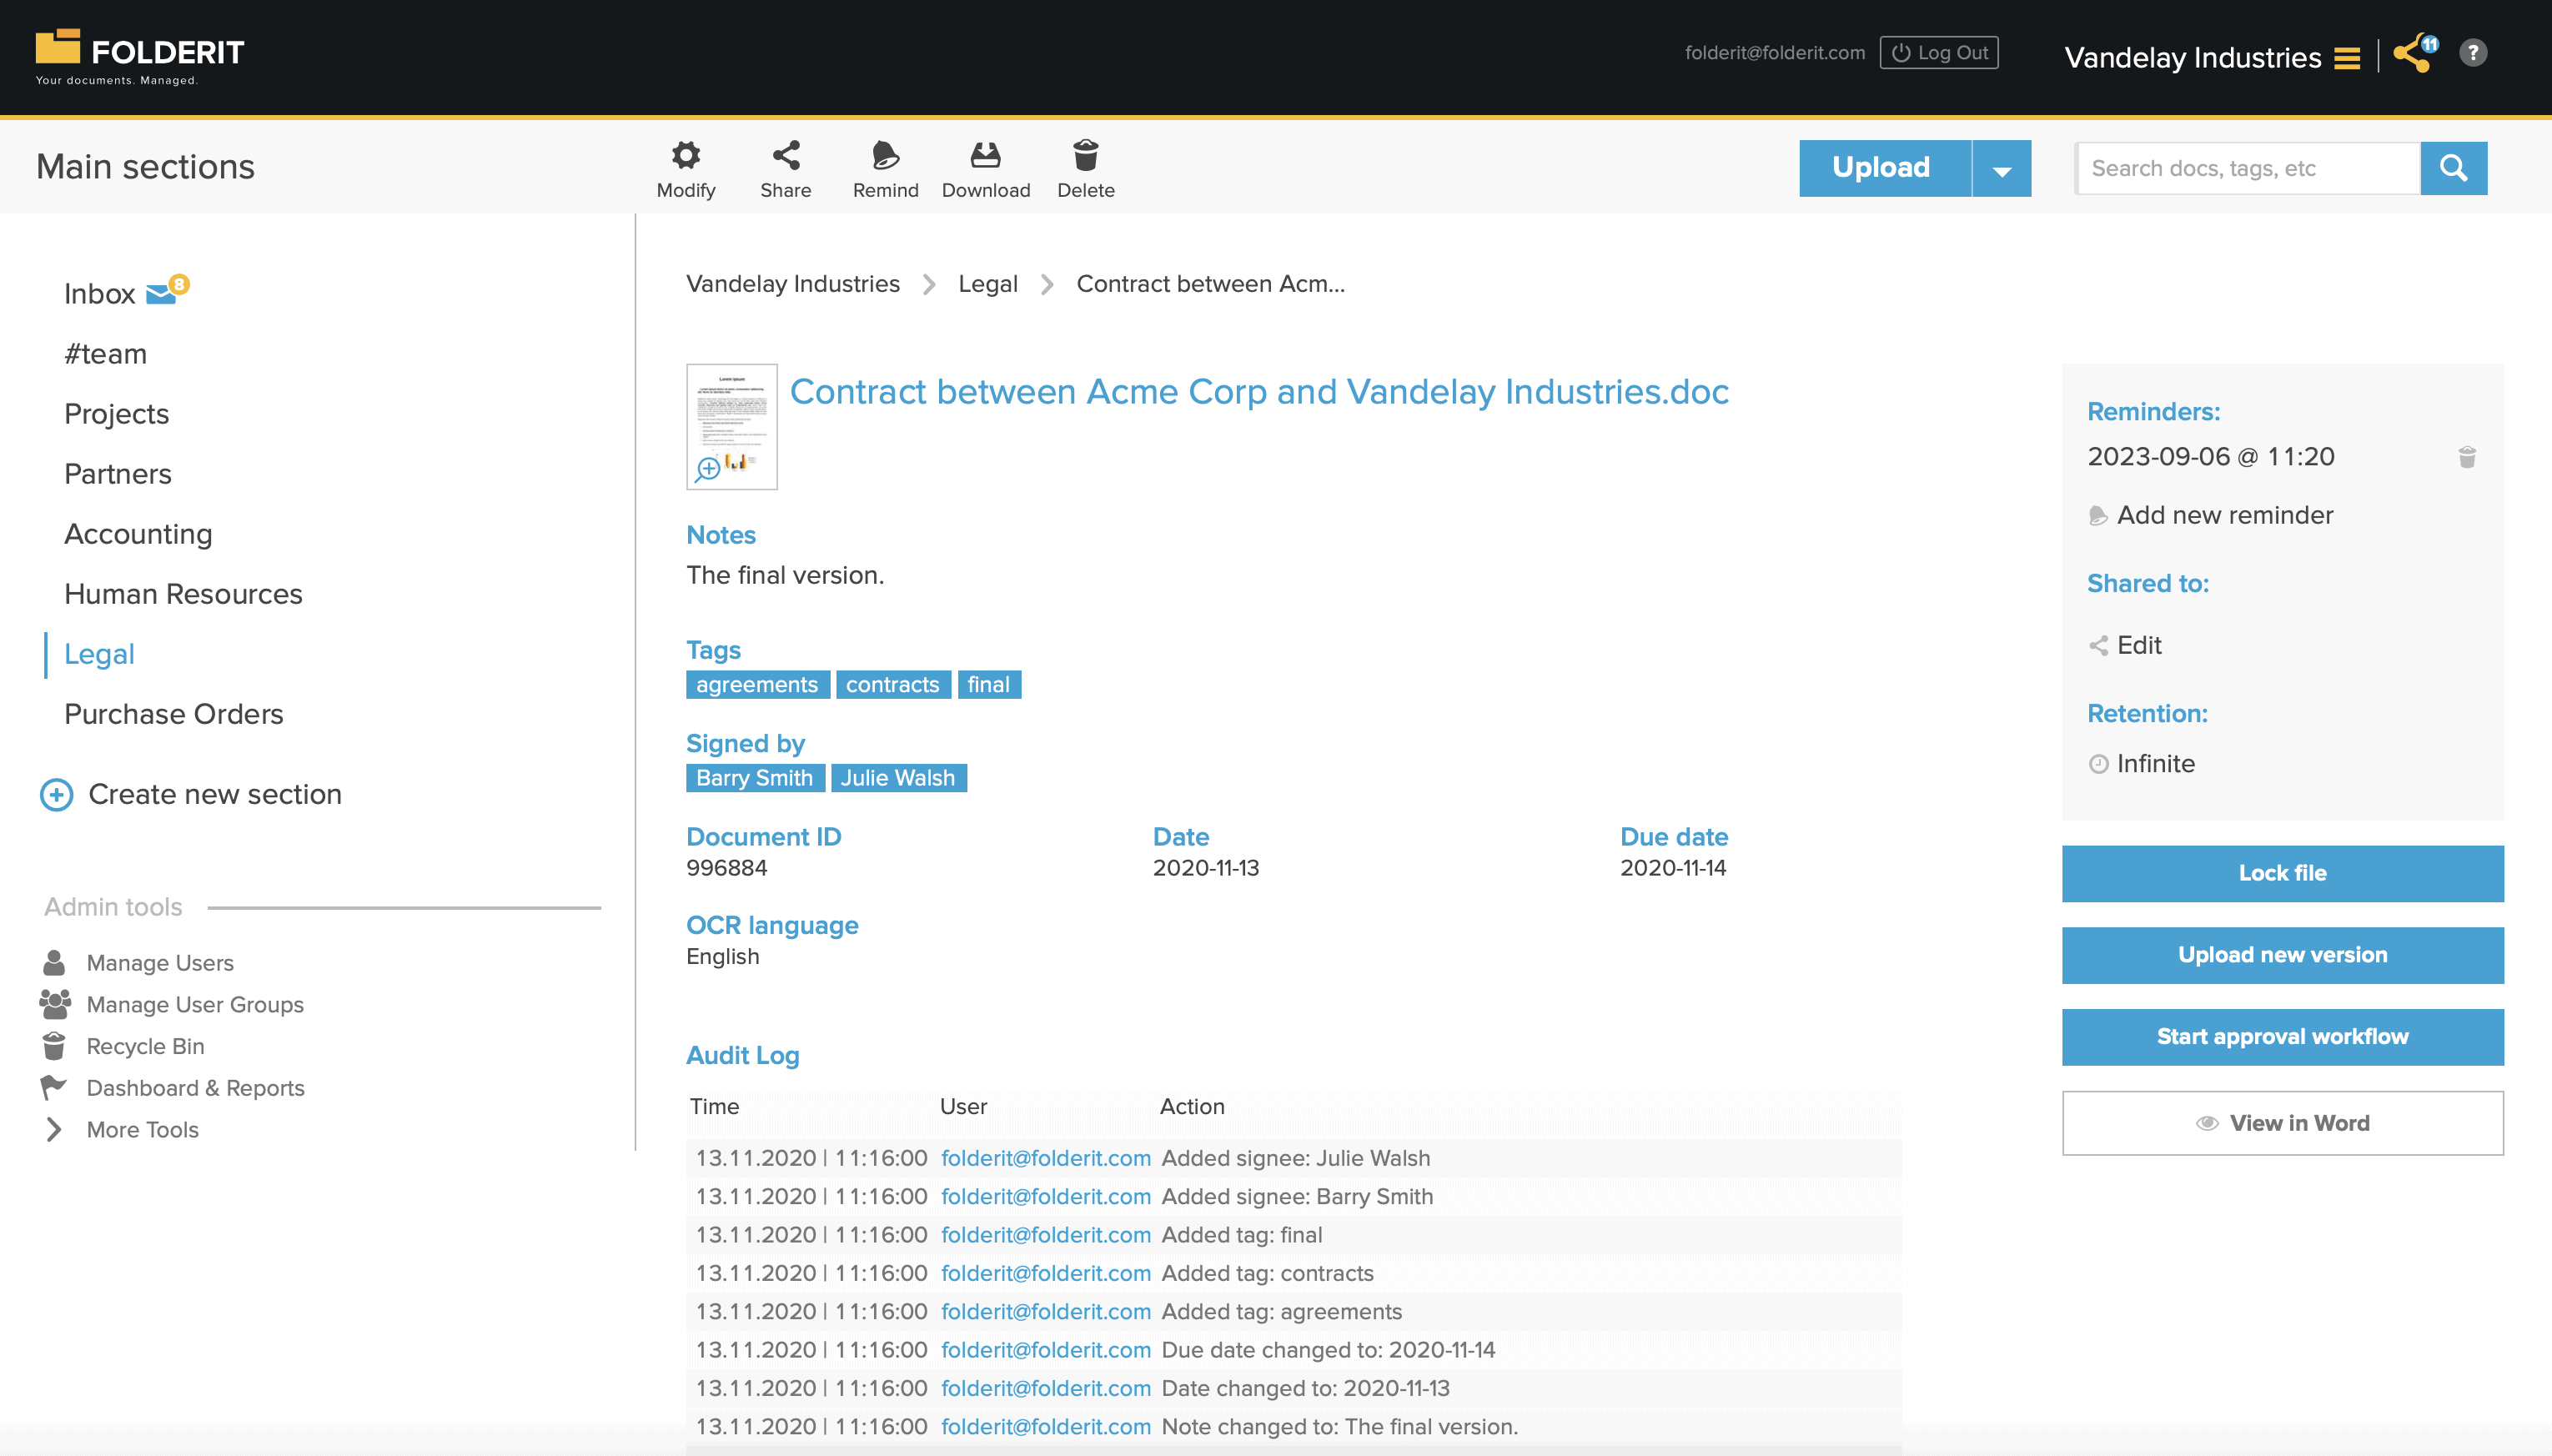Click the Lock file button
The image size is (2552, 1456).
click(2283, 873)
